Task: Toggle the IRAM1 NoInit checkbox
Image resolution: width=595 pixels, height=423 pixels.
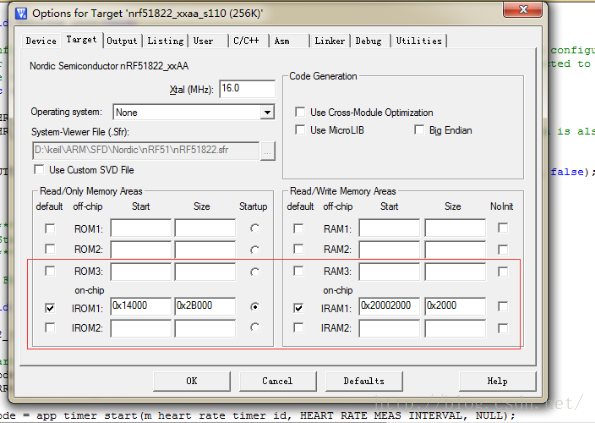Action: click(x=503, y=306)
